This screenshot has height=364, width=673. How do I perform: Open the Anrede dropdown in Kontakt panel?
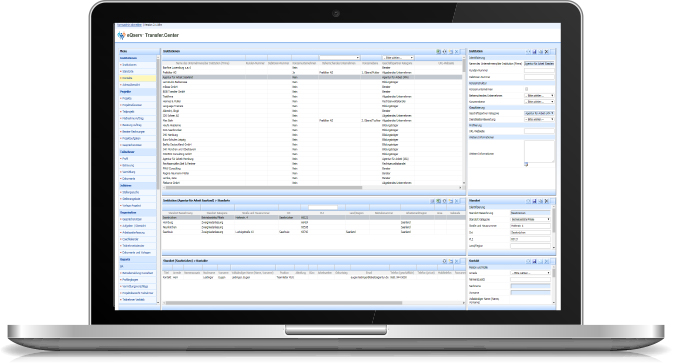[x=530, y=273]
